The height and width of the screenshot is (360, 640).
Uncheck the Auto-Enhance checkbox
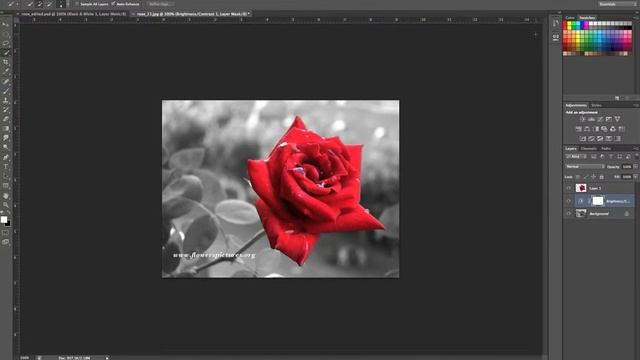point(113,4)
